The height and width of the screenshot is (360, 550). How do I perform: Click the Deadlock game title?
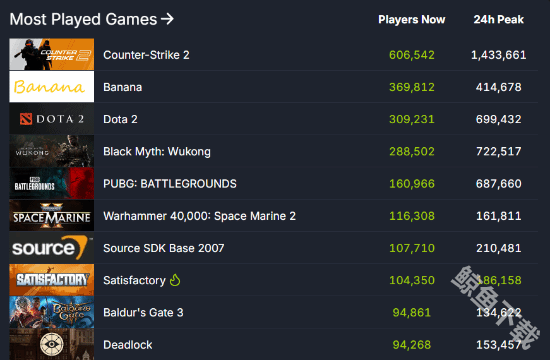tap(128, 345)
